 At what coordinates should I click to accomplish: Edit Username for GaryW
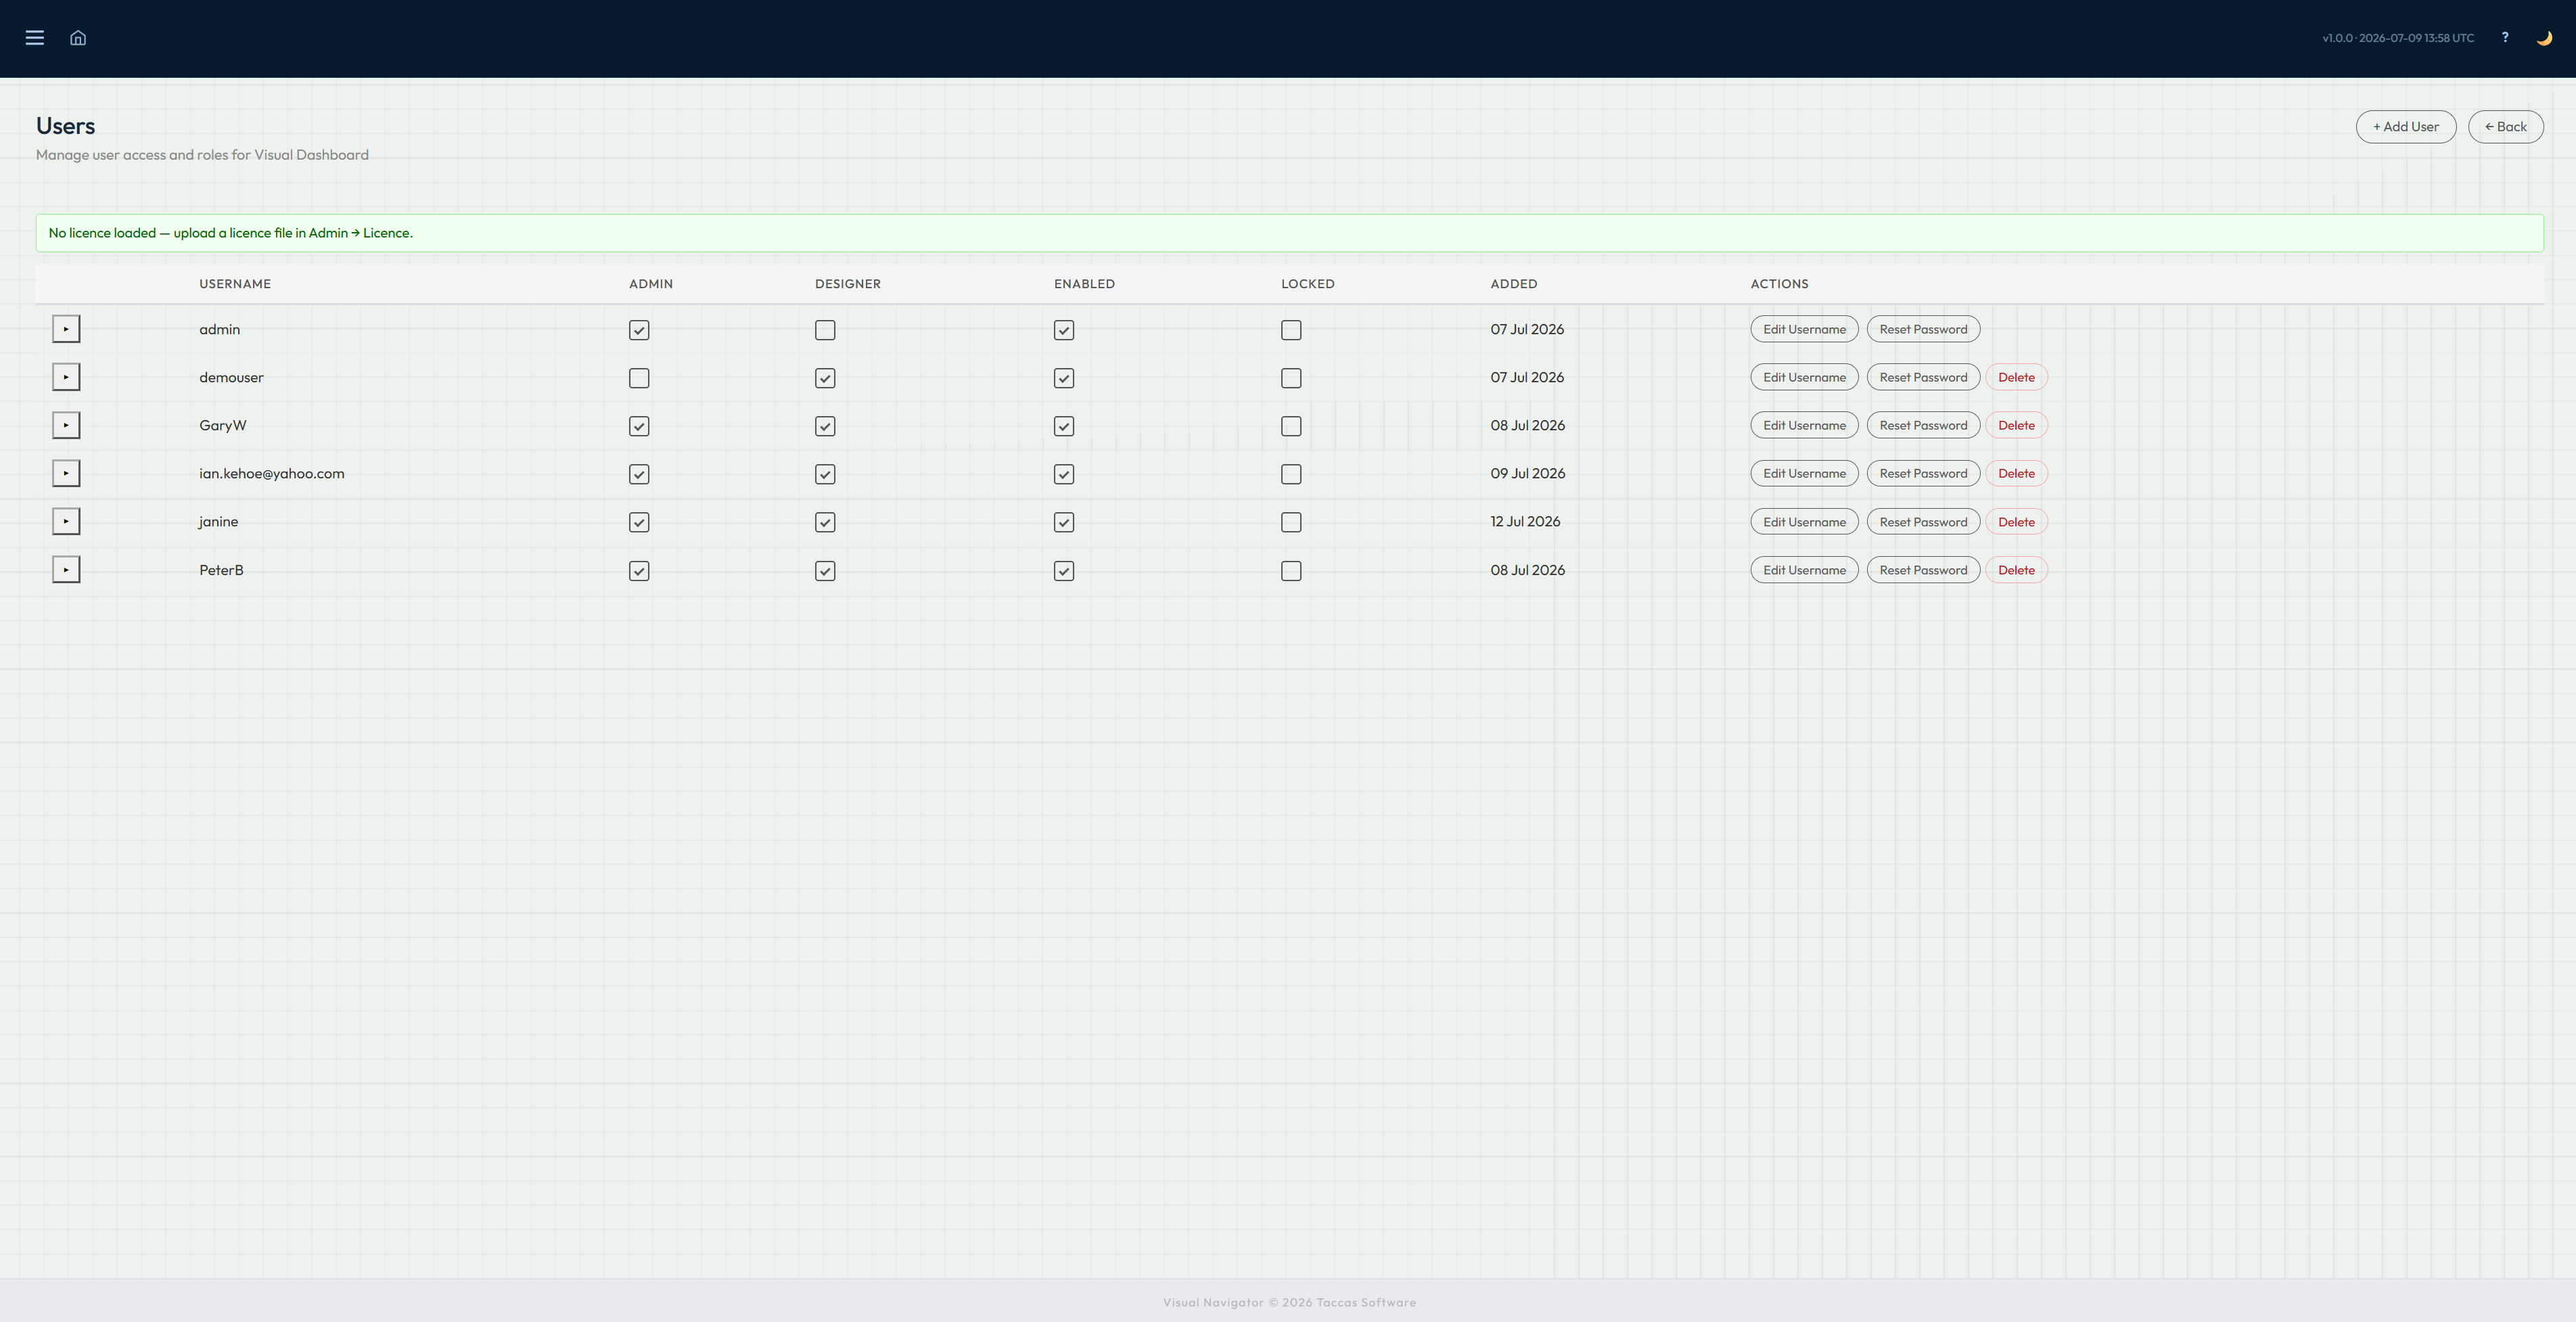[x=1804, y=425]
